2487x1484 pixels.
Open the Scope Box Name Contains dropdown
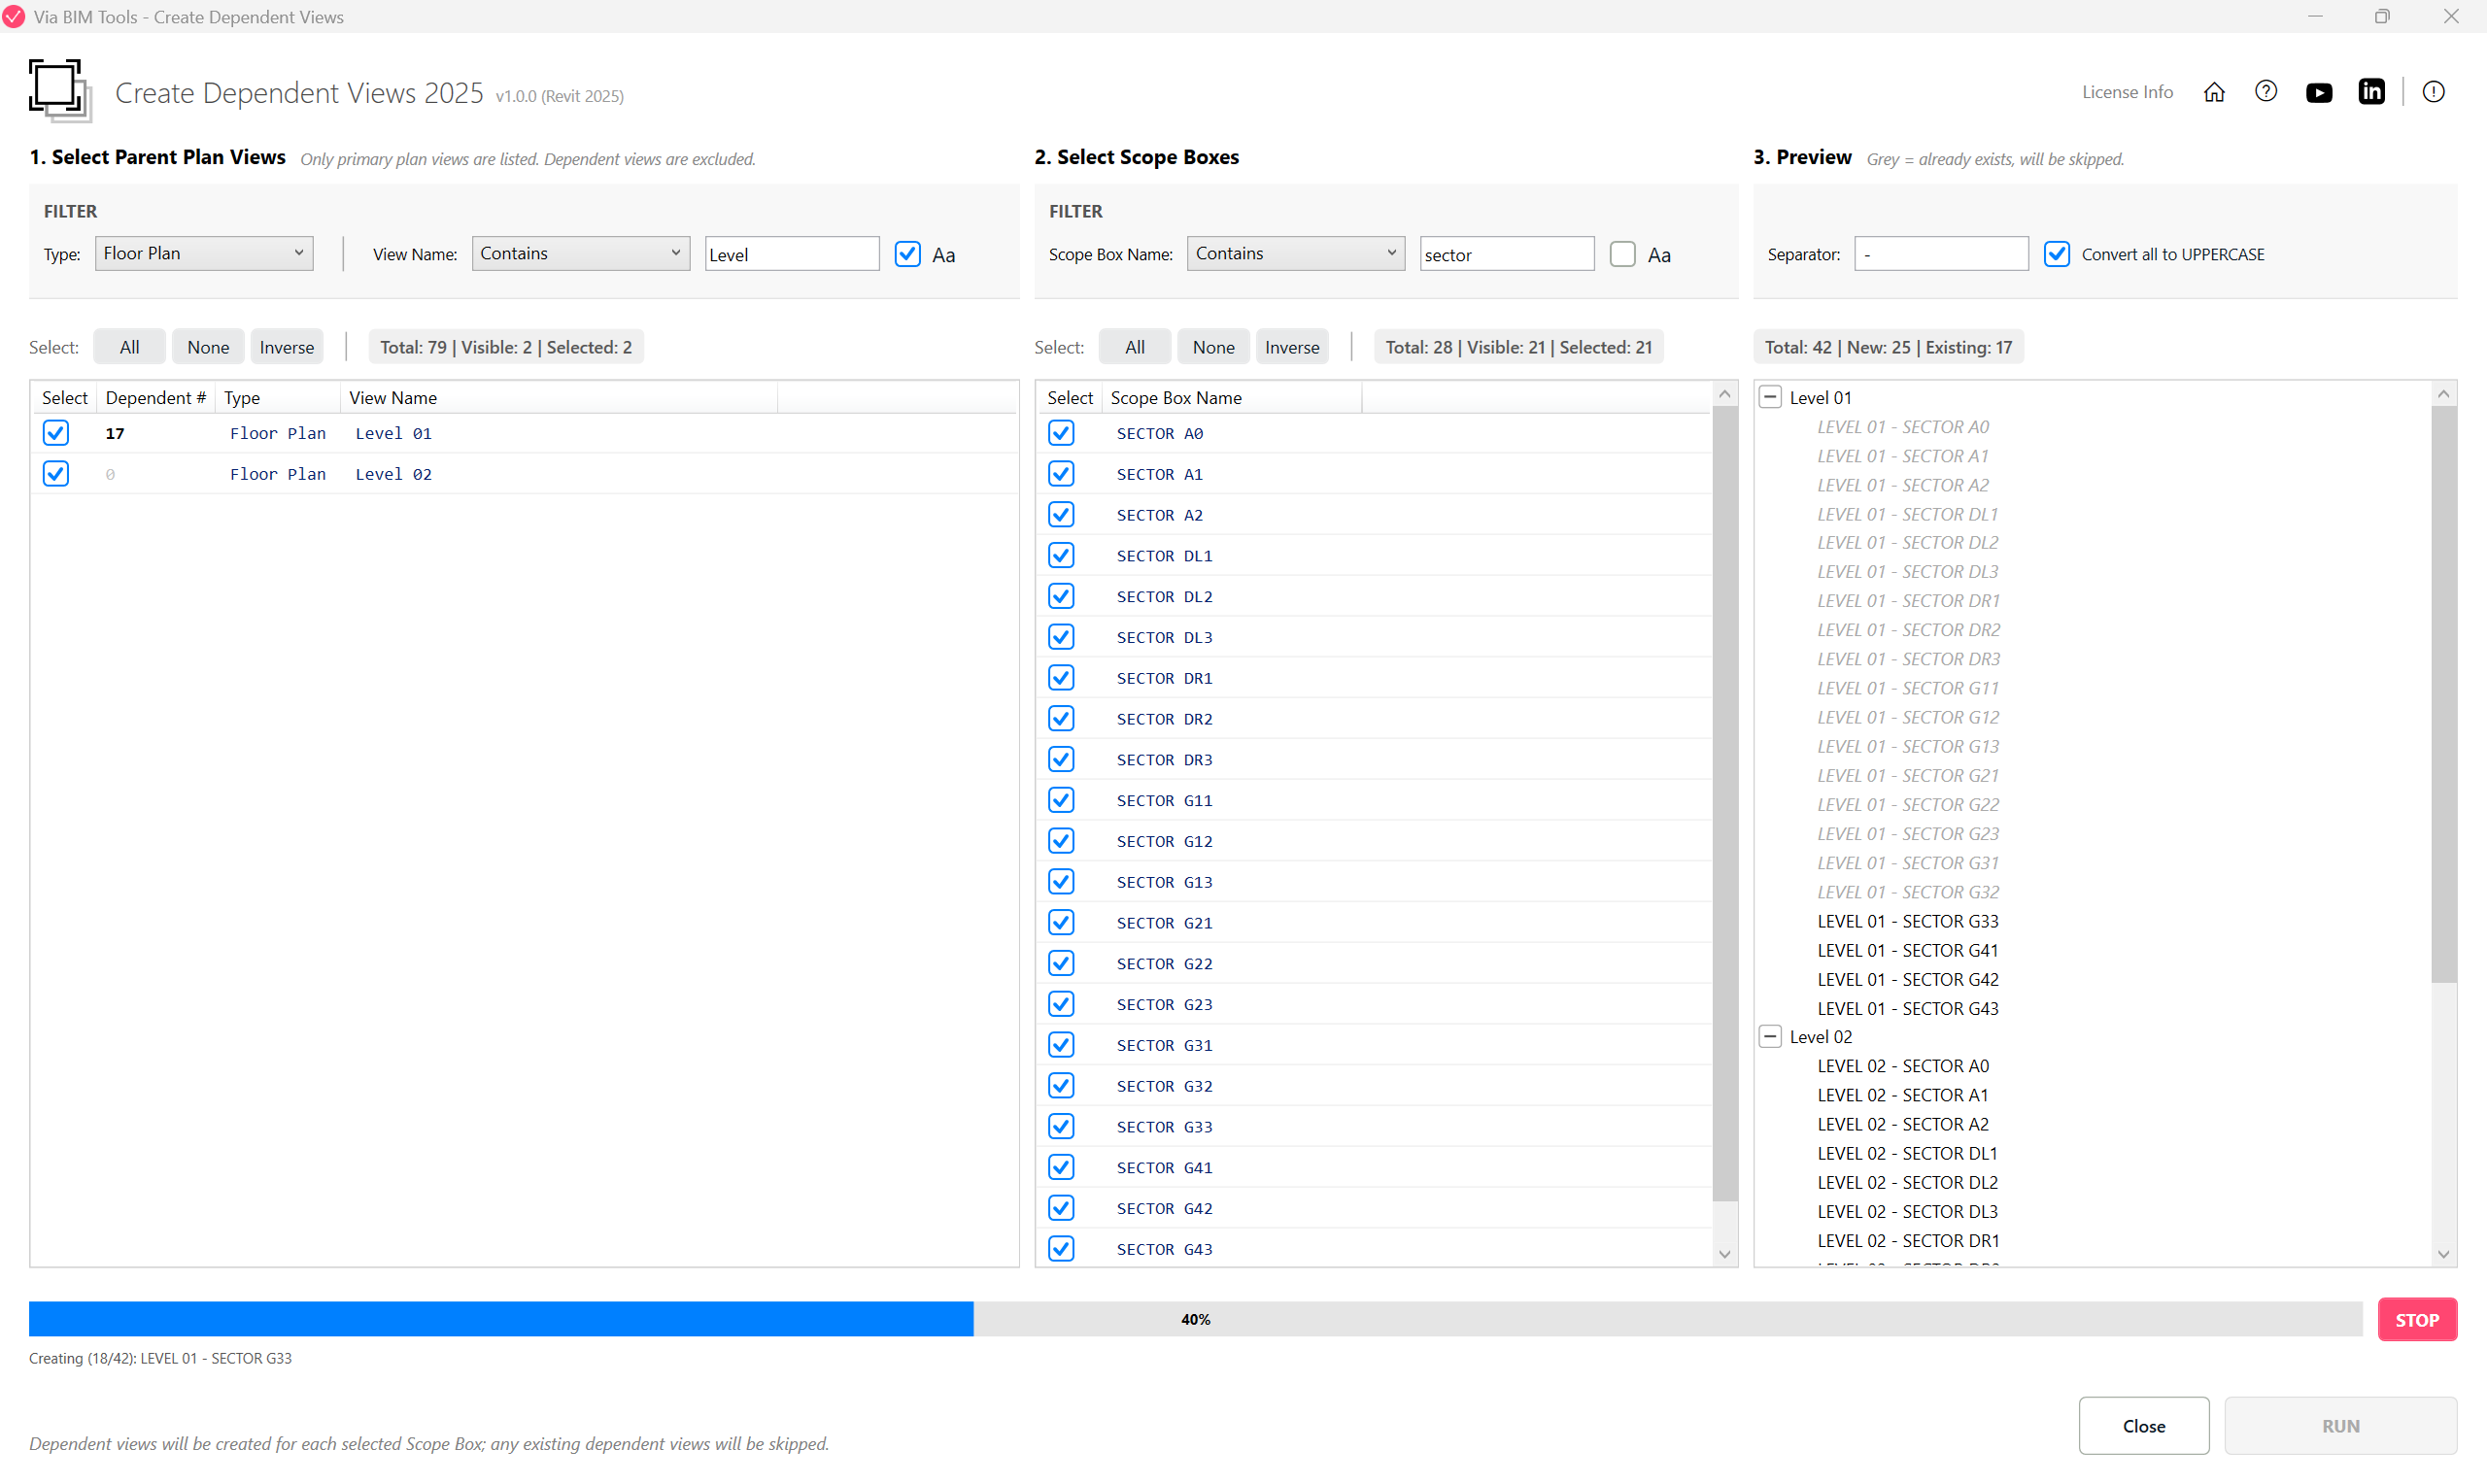click(x=1296, y=254)
